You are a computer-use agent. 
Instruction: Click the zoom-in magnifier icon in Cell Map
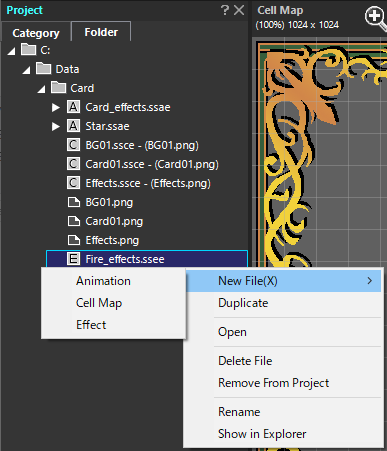coord(375,18)
